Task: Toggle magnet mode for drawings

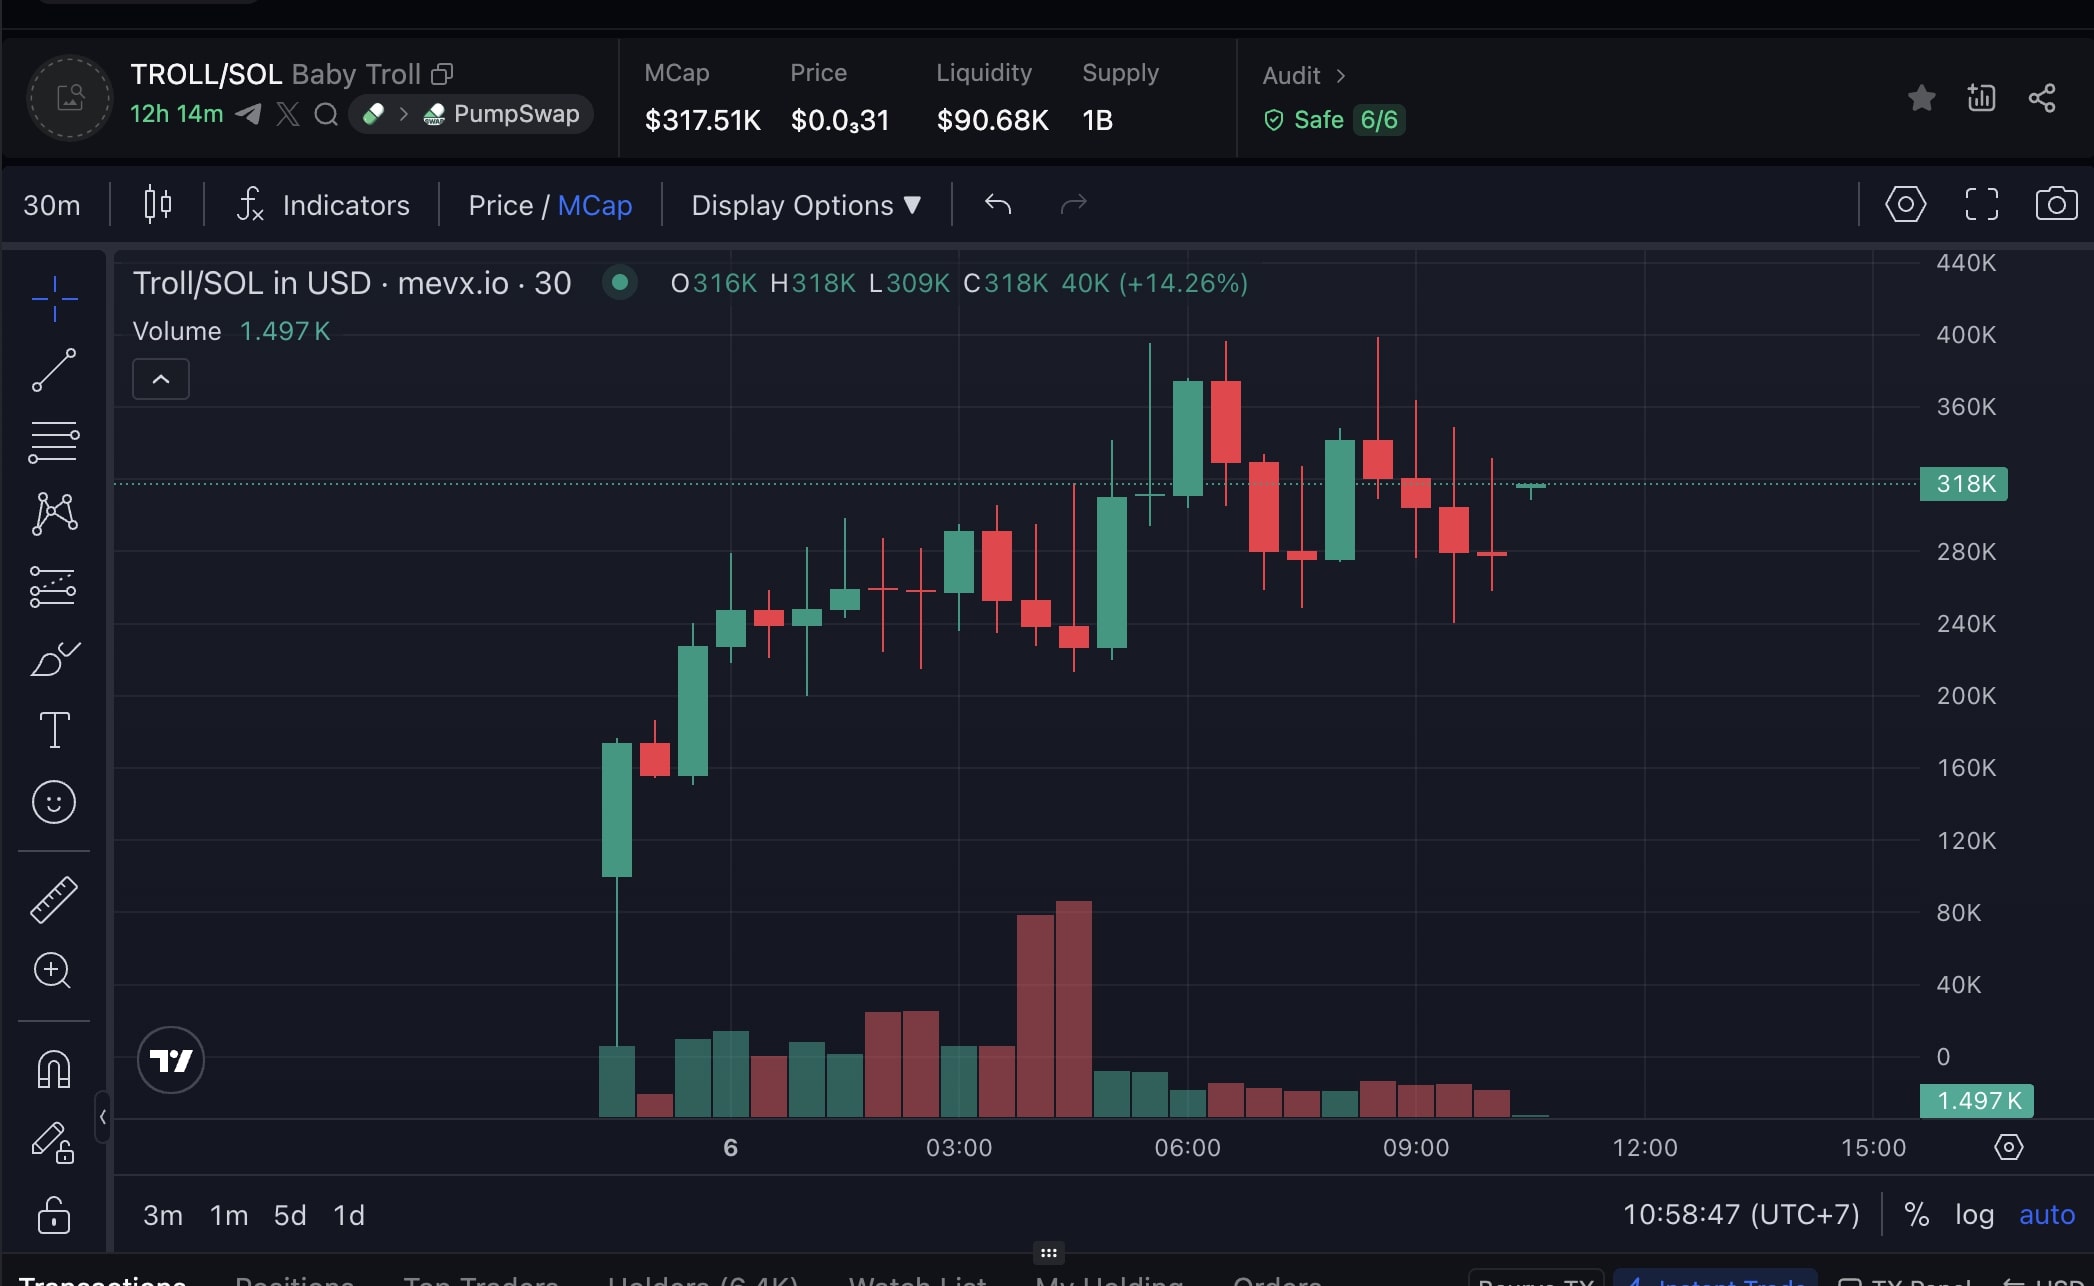Action: coord(54,1070)
